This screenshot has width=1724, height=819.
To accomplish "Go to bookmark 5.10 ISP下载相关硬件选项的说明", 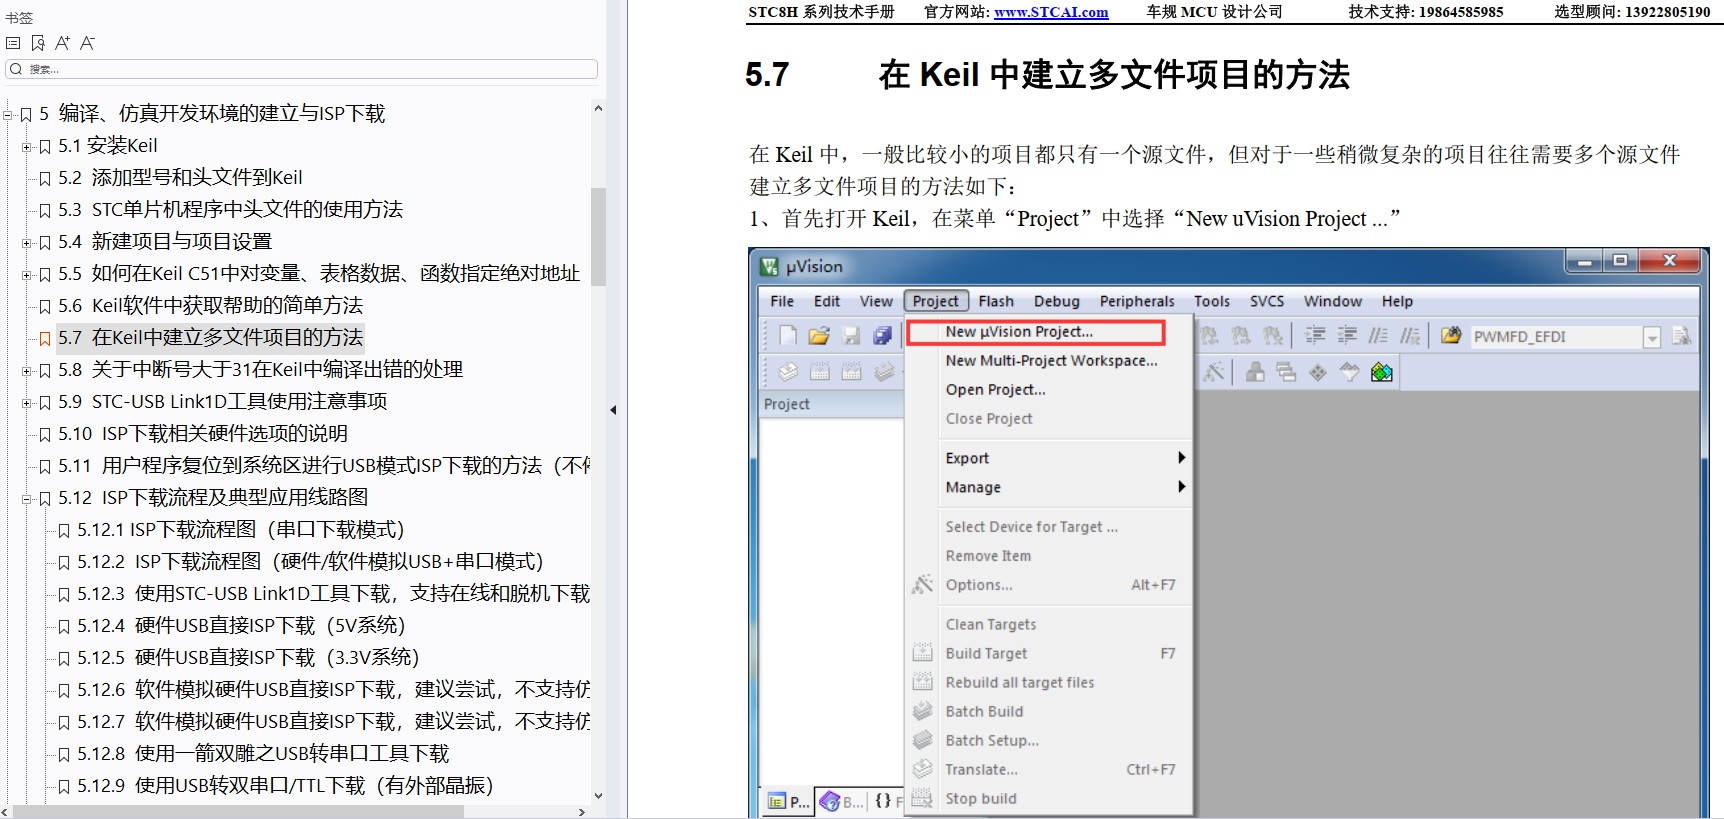I will click(x=203, y=433).
